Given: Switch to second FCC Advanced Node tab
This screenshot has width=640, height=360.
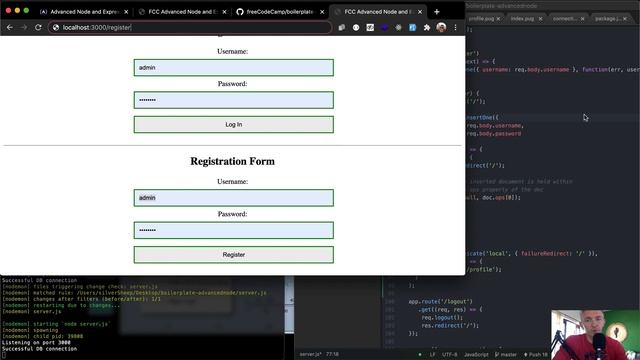Looking at the screenshot, I should [182, 12].
